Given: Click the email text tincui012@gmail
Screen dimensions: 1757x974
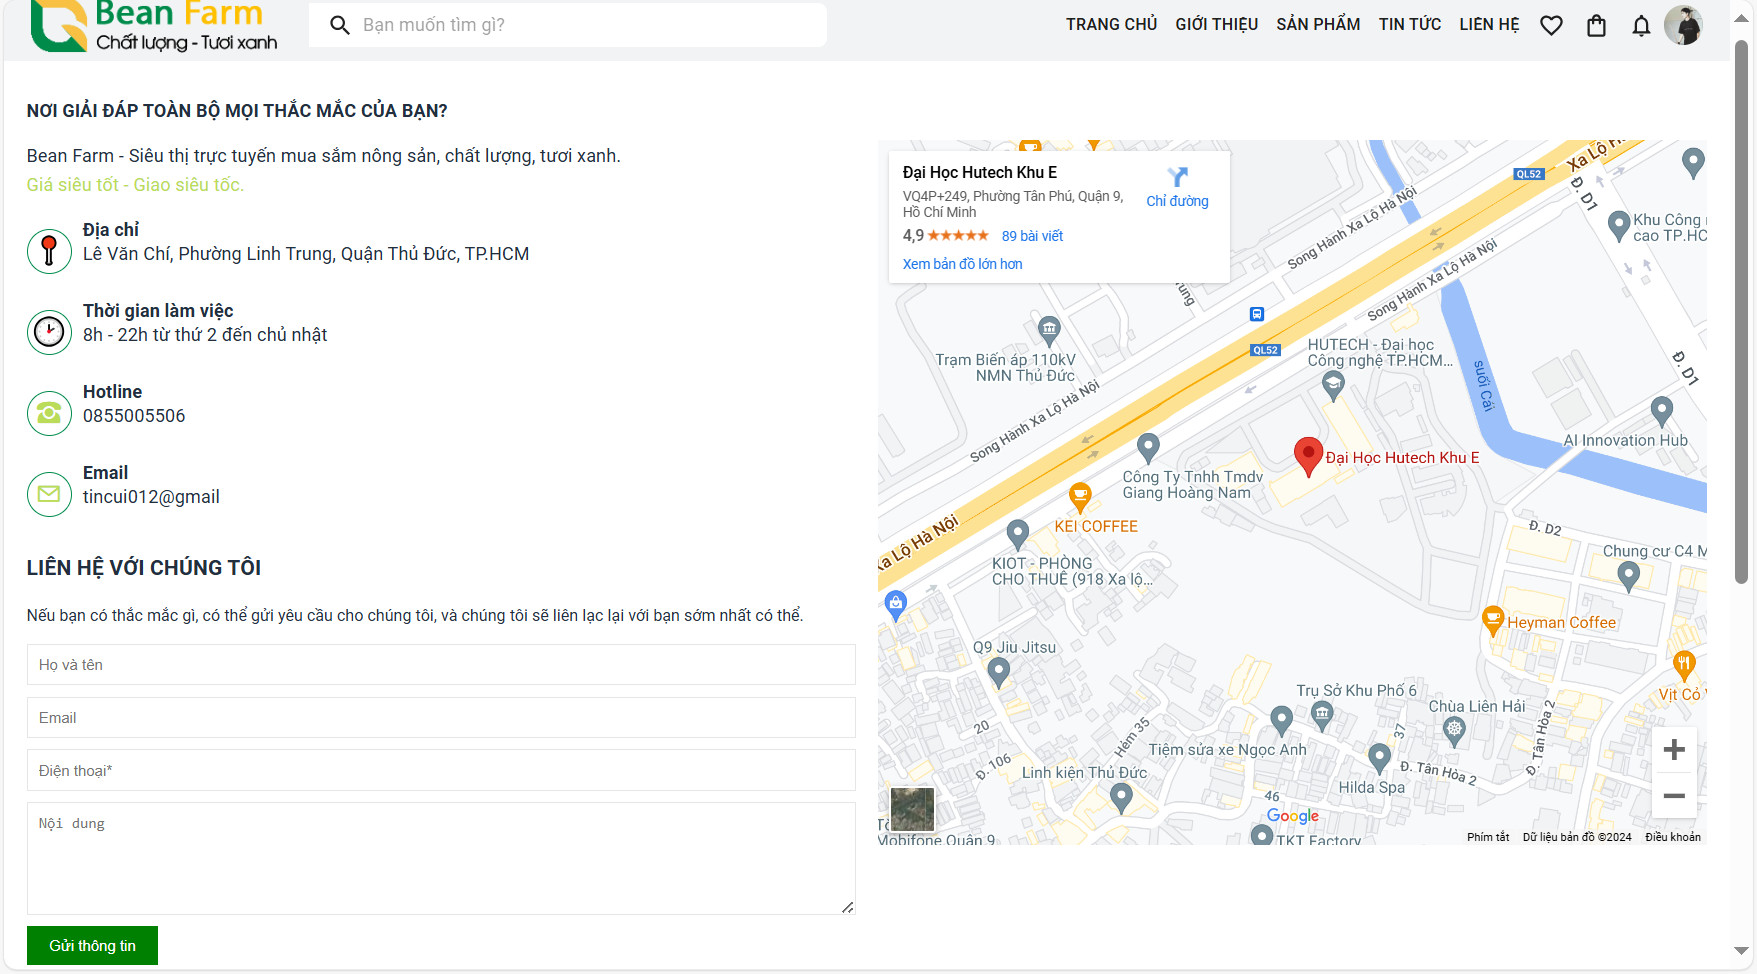Looking at the screenshot, I should [151, 497].
